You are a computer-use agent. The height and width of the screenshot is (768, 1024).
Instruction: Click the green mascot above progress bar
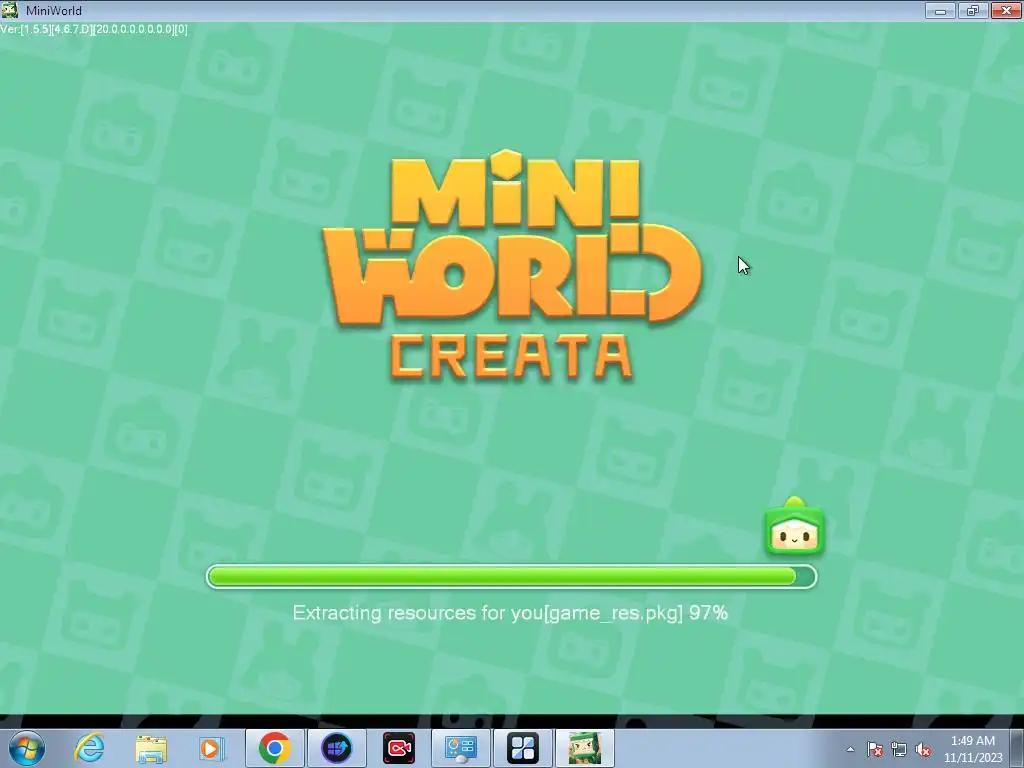point(794,526)
